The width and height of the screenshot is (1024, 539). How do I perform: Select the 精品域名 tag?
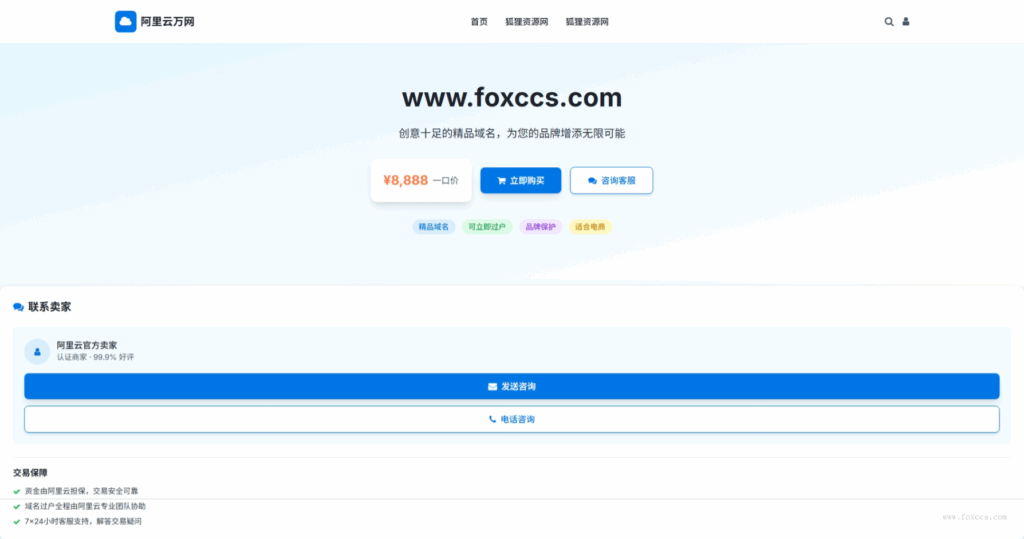pyautogui.click(x=434, y=227)
